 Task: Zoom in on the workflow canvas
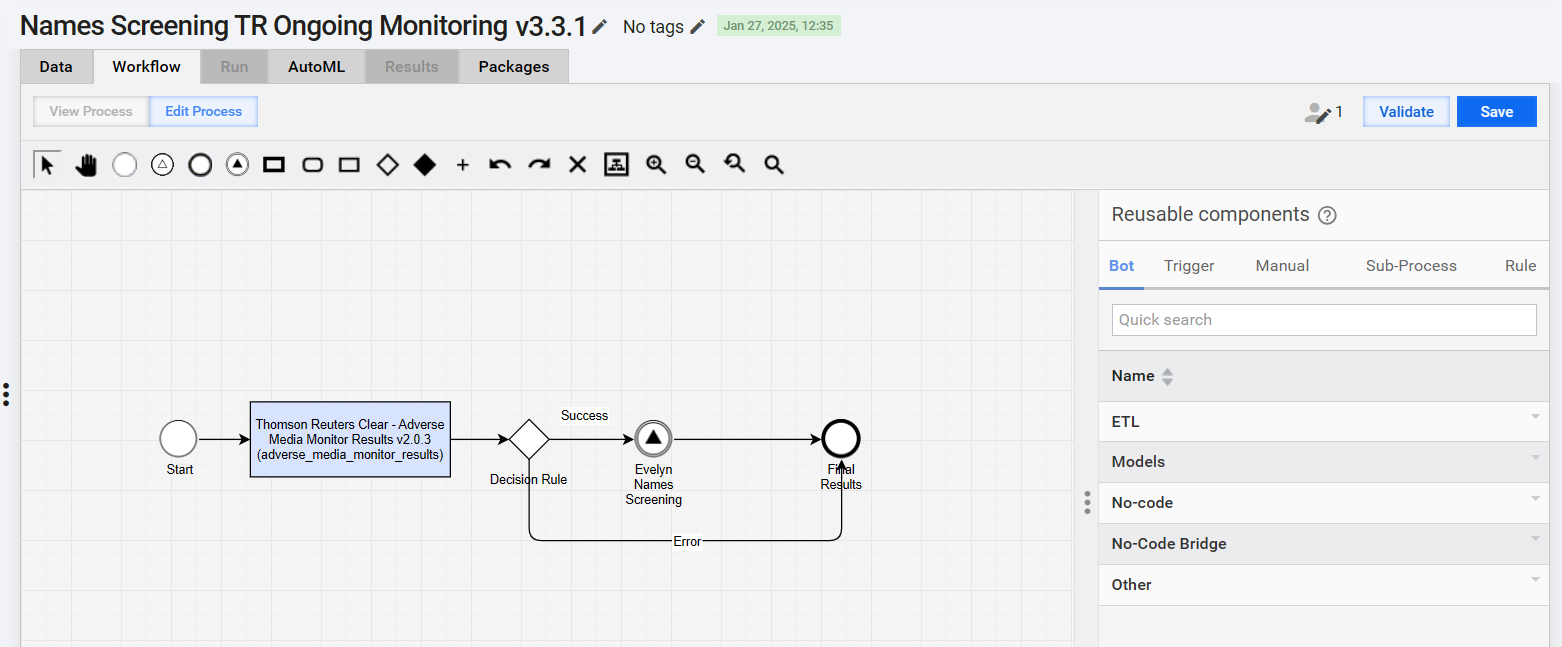point(656,165)
